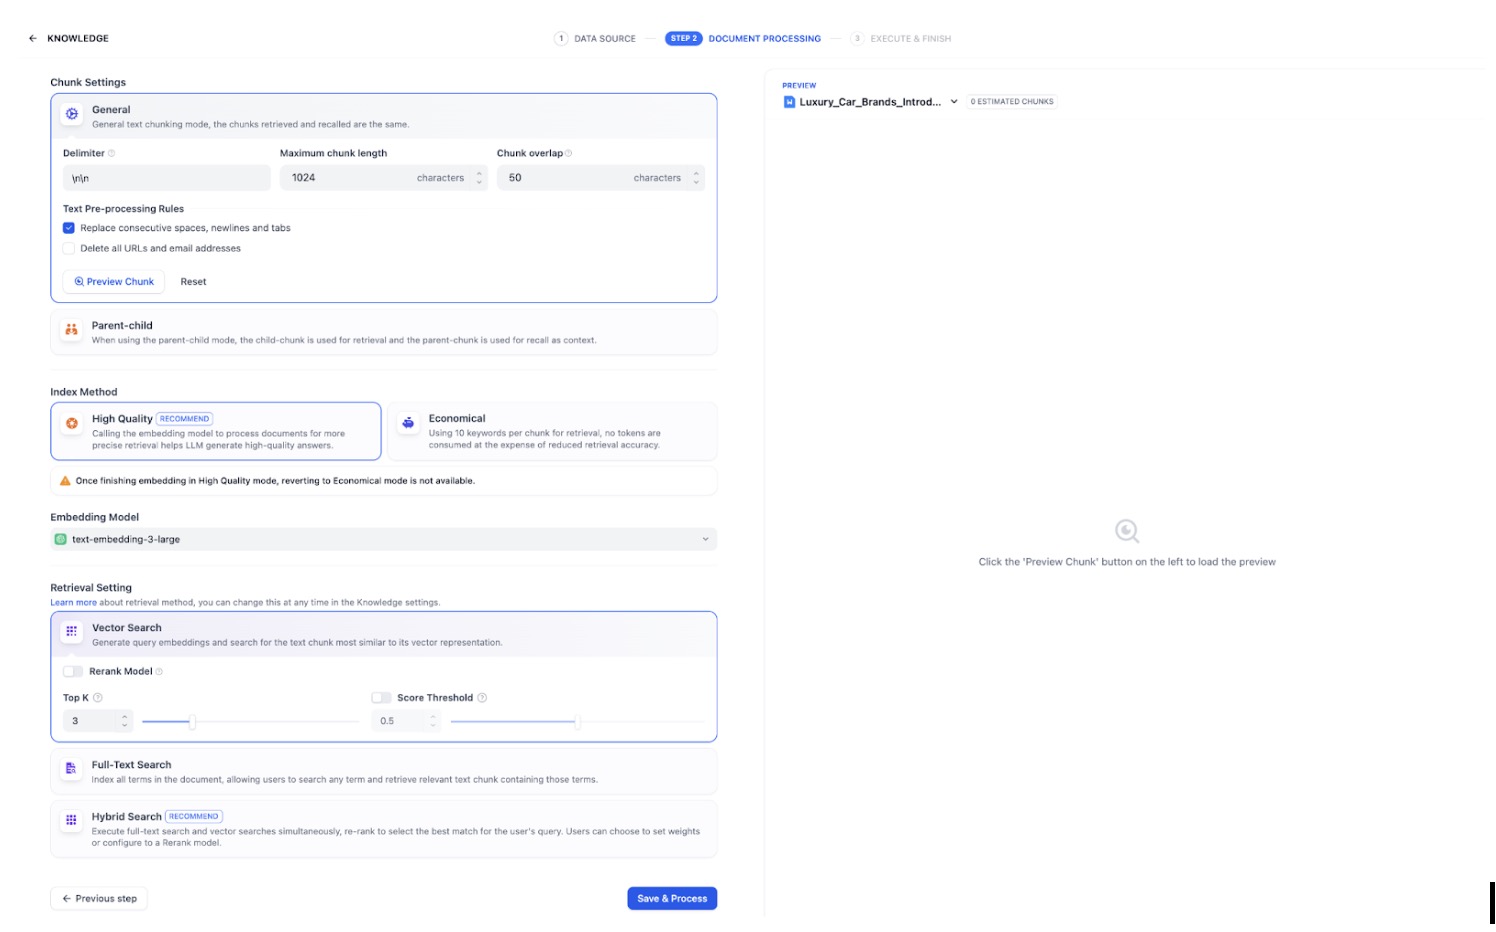The image size is (1496, 932).
Task: Click the Preview Chunk button
Action: click(x=114, y=282)
